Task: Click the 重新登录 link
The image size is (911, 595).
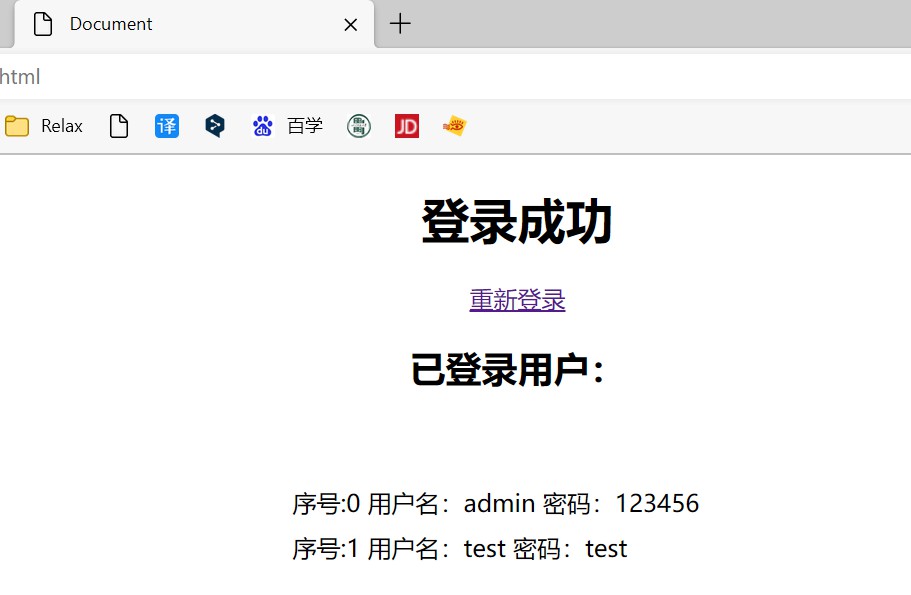Action: pyautogui.click(x=517, y=300)
